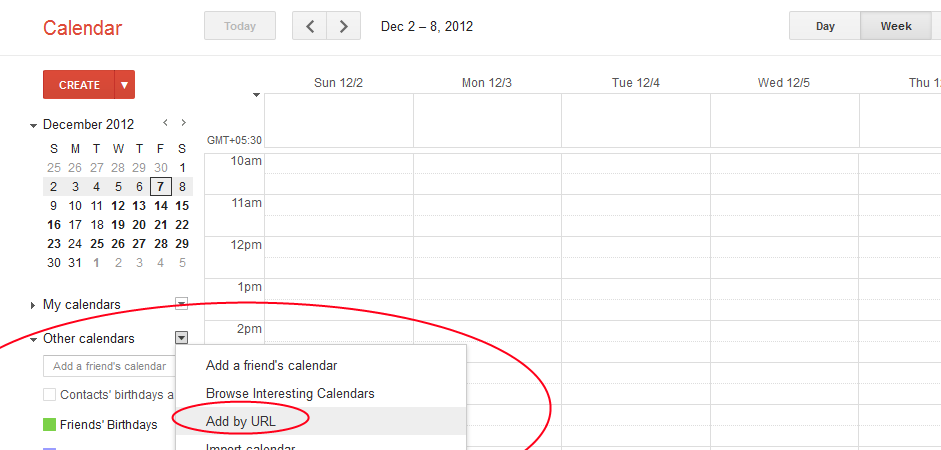The image size is (941, 450).
Task: Toggle the Contacts' birthdays calendar checkbox
Action: 49,394
